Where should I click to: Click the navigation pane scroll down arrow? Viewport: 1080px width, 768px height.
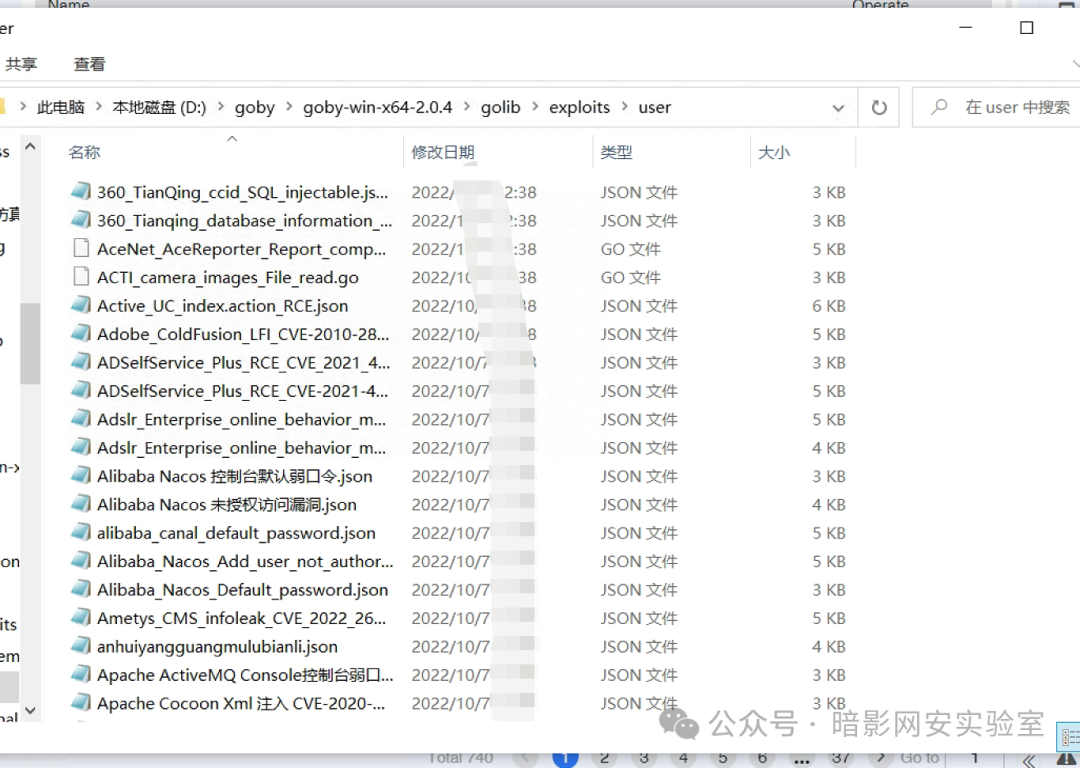click(x=30, y=709)
